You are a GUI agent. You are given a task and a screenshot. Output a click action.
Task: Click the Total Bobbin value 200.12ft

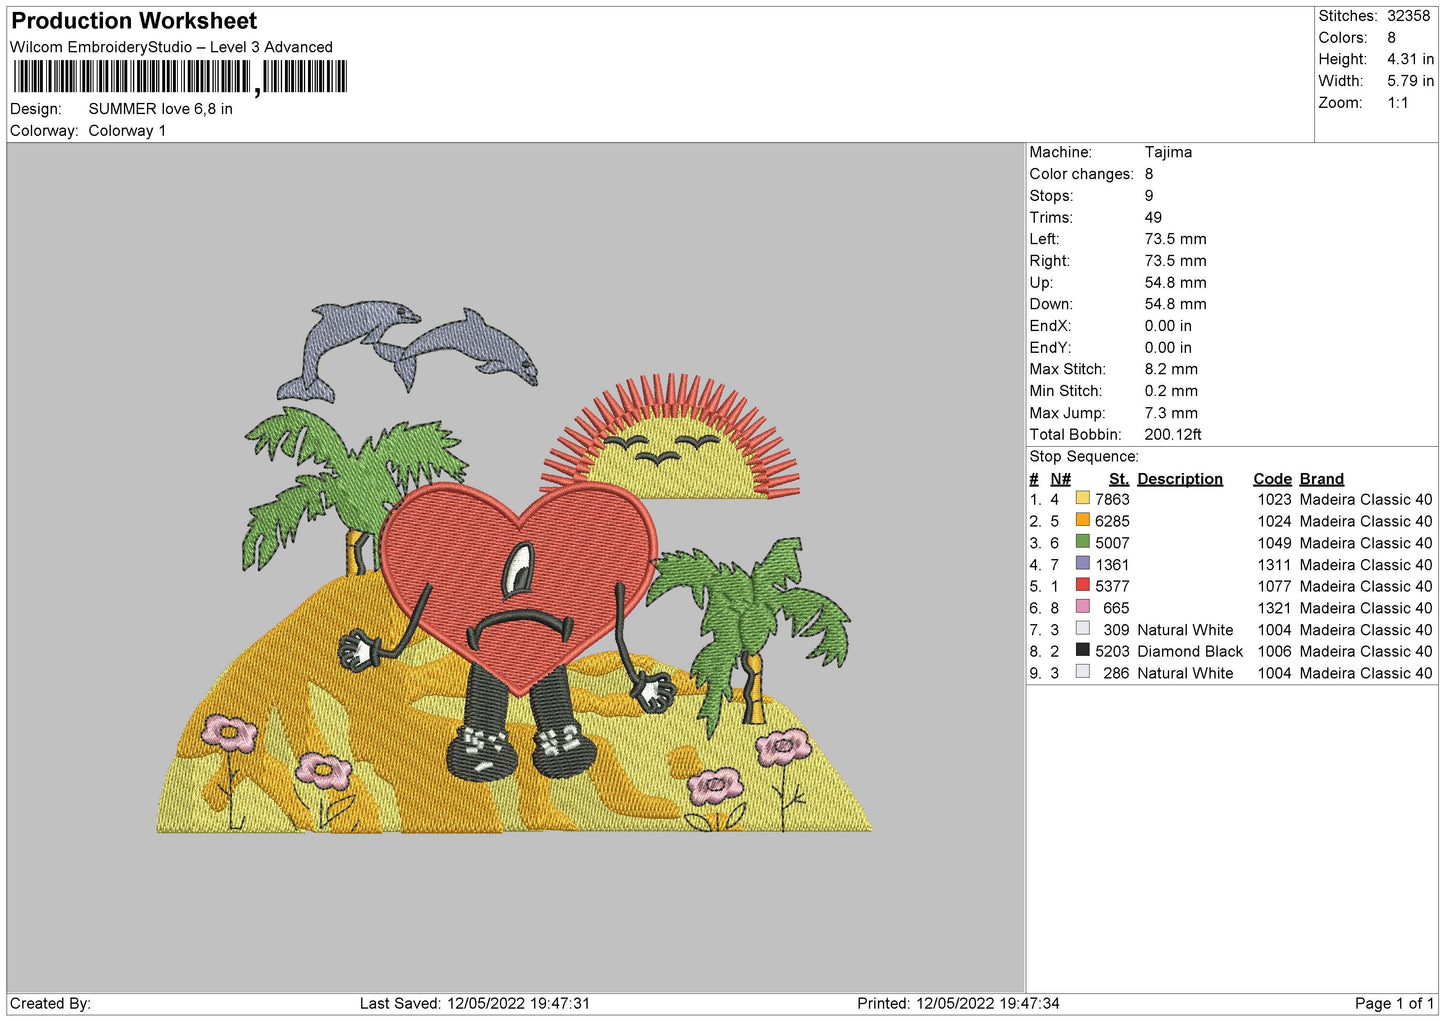tap(1173, 434)
